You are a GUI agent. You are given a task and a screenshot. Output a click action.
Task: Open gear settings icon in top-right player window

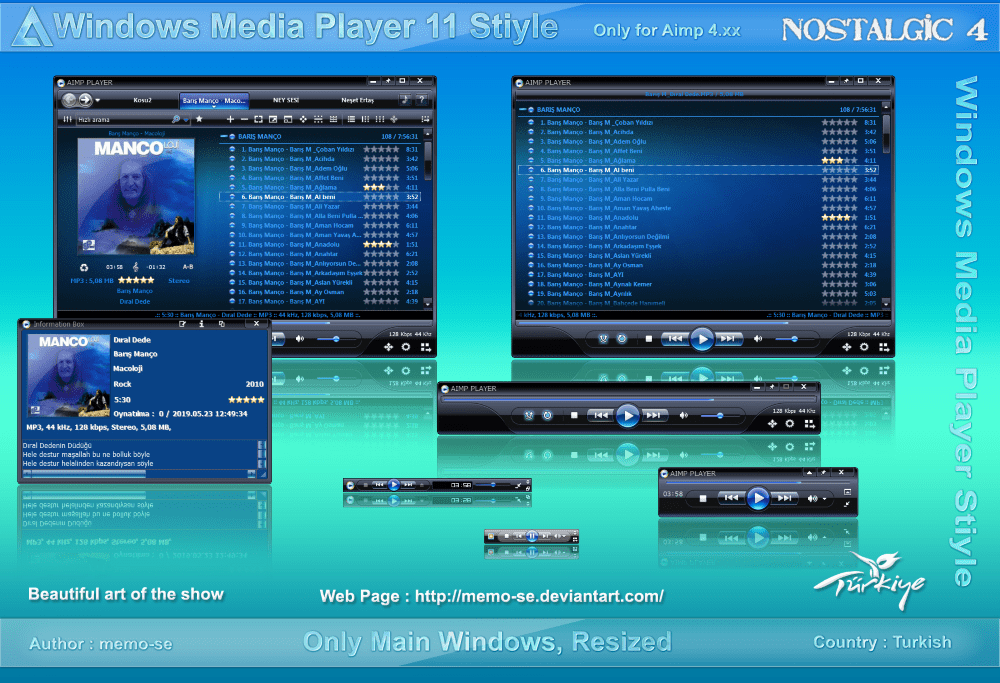[x=864, y=347]
